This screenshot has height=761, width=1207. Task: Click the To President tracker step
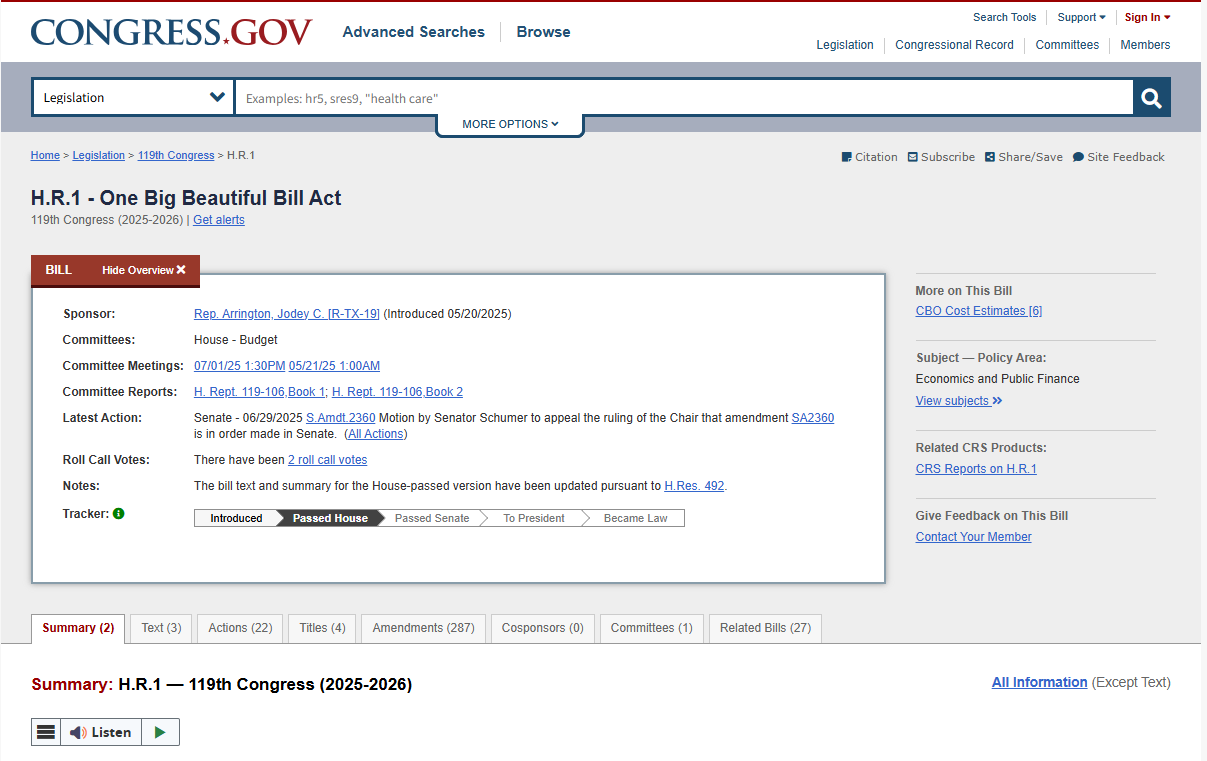point(534,518)
